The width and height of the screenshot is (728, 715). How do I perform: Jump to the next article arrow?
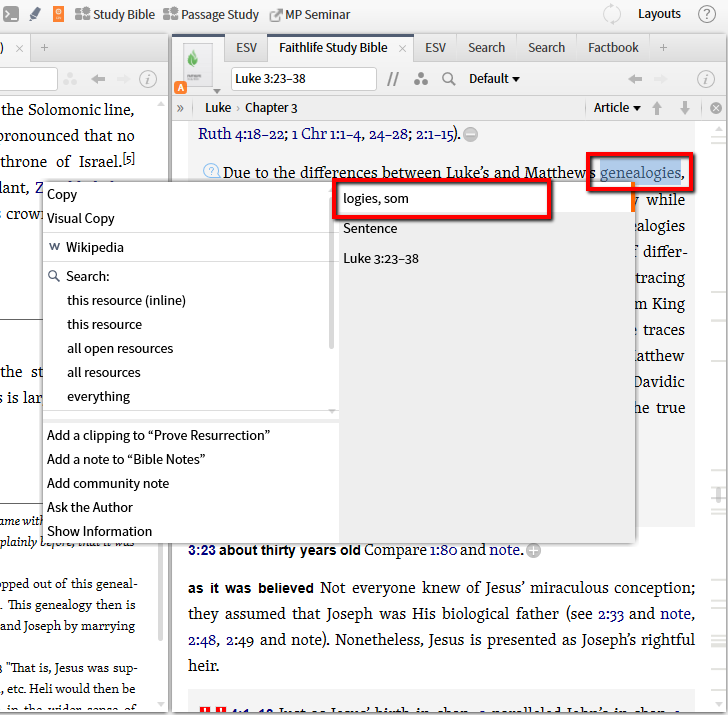tap(684, 108)
